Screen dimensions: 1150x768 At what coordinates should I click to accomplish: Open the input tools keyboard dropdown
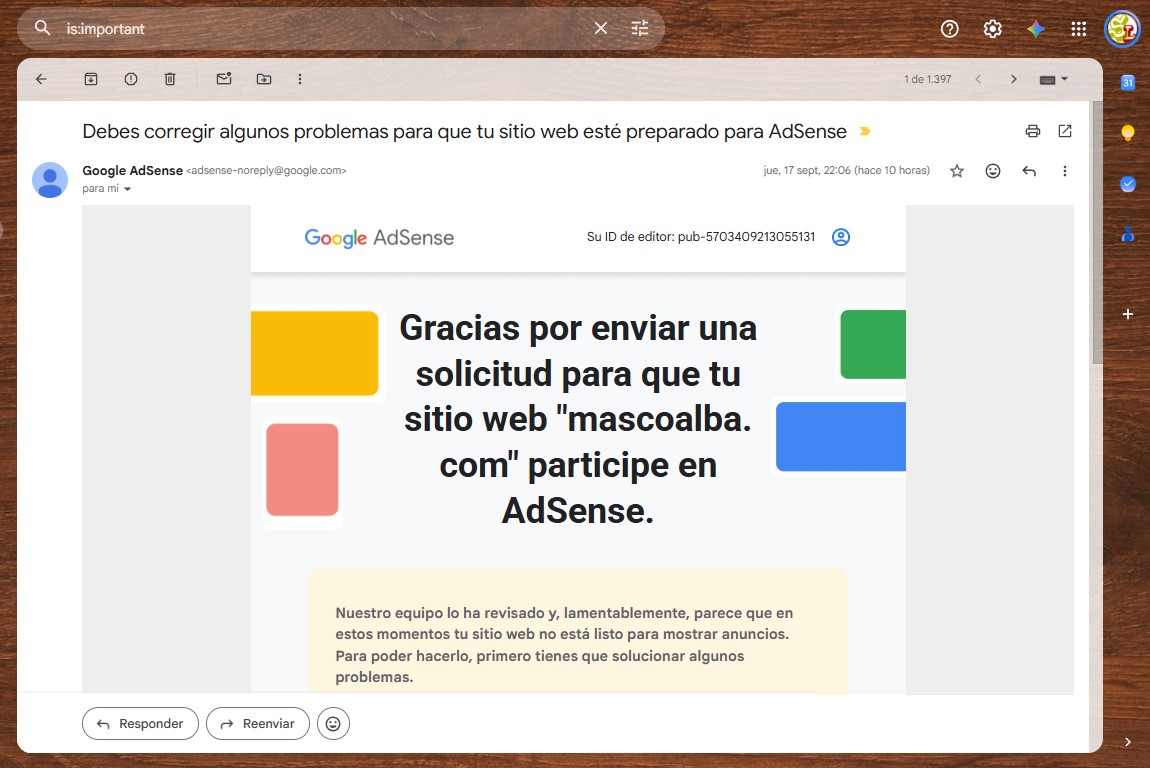(x=1054, y=79)
